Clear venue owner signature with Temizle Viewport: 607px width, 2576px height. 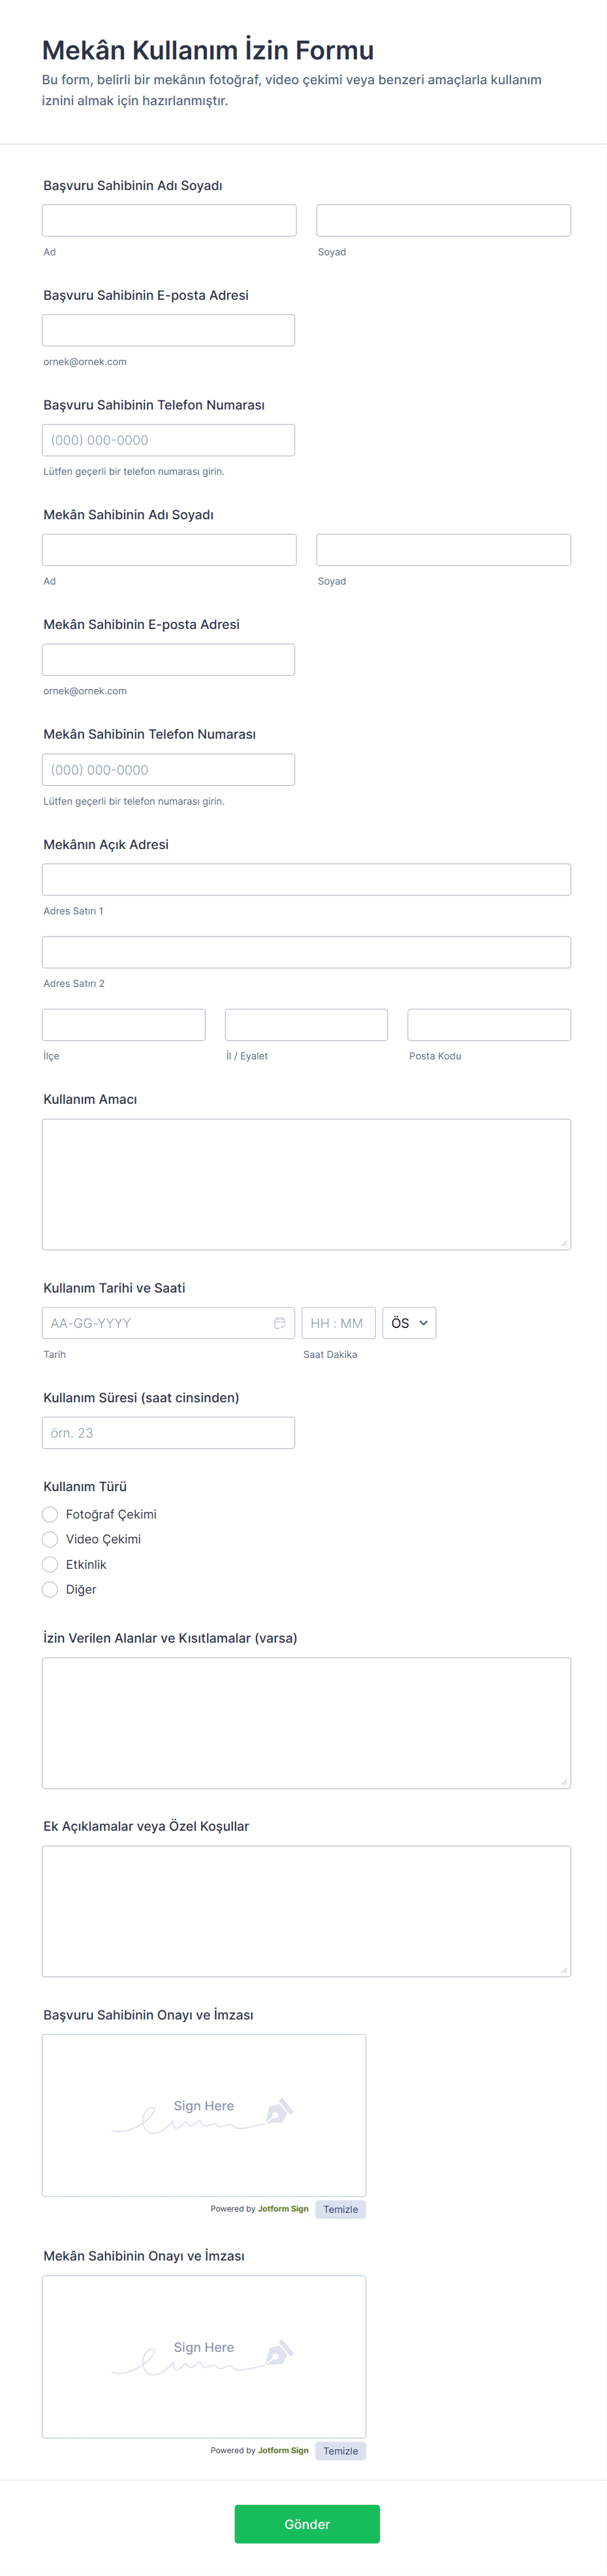point(340,2449)
